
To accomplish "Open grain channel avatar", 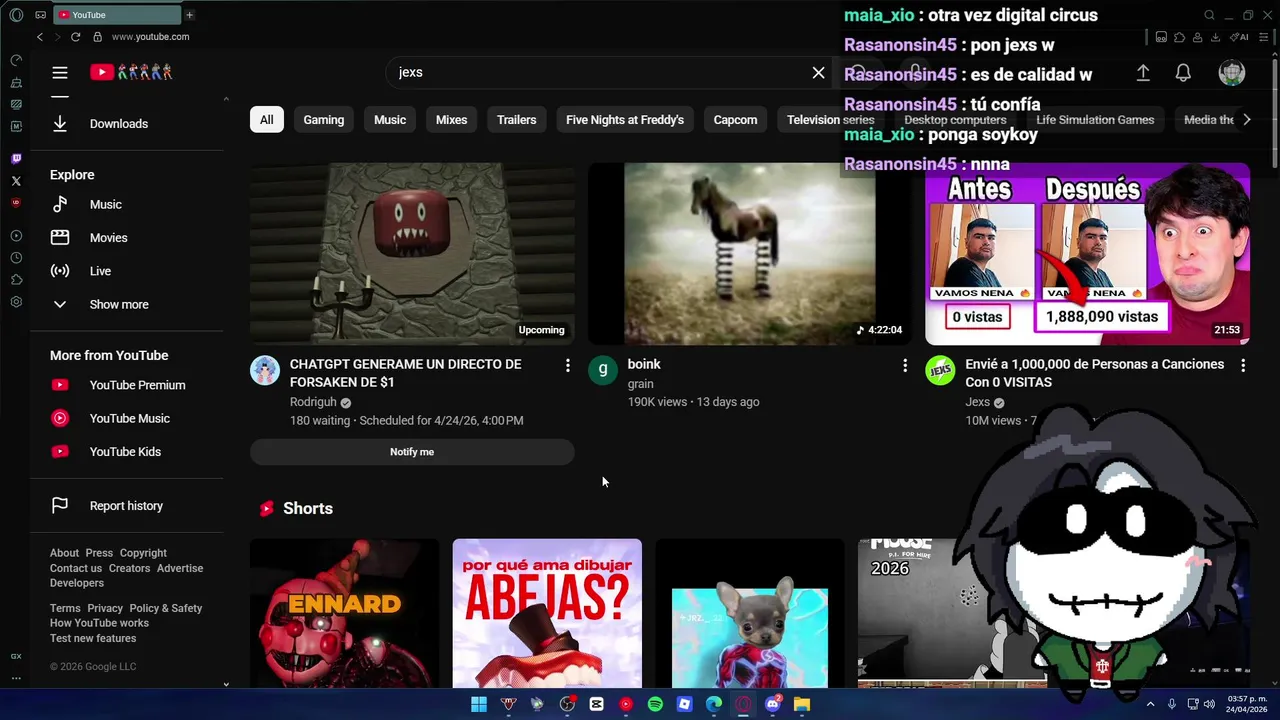I will [x=603, y=370].
